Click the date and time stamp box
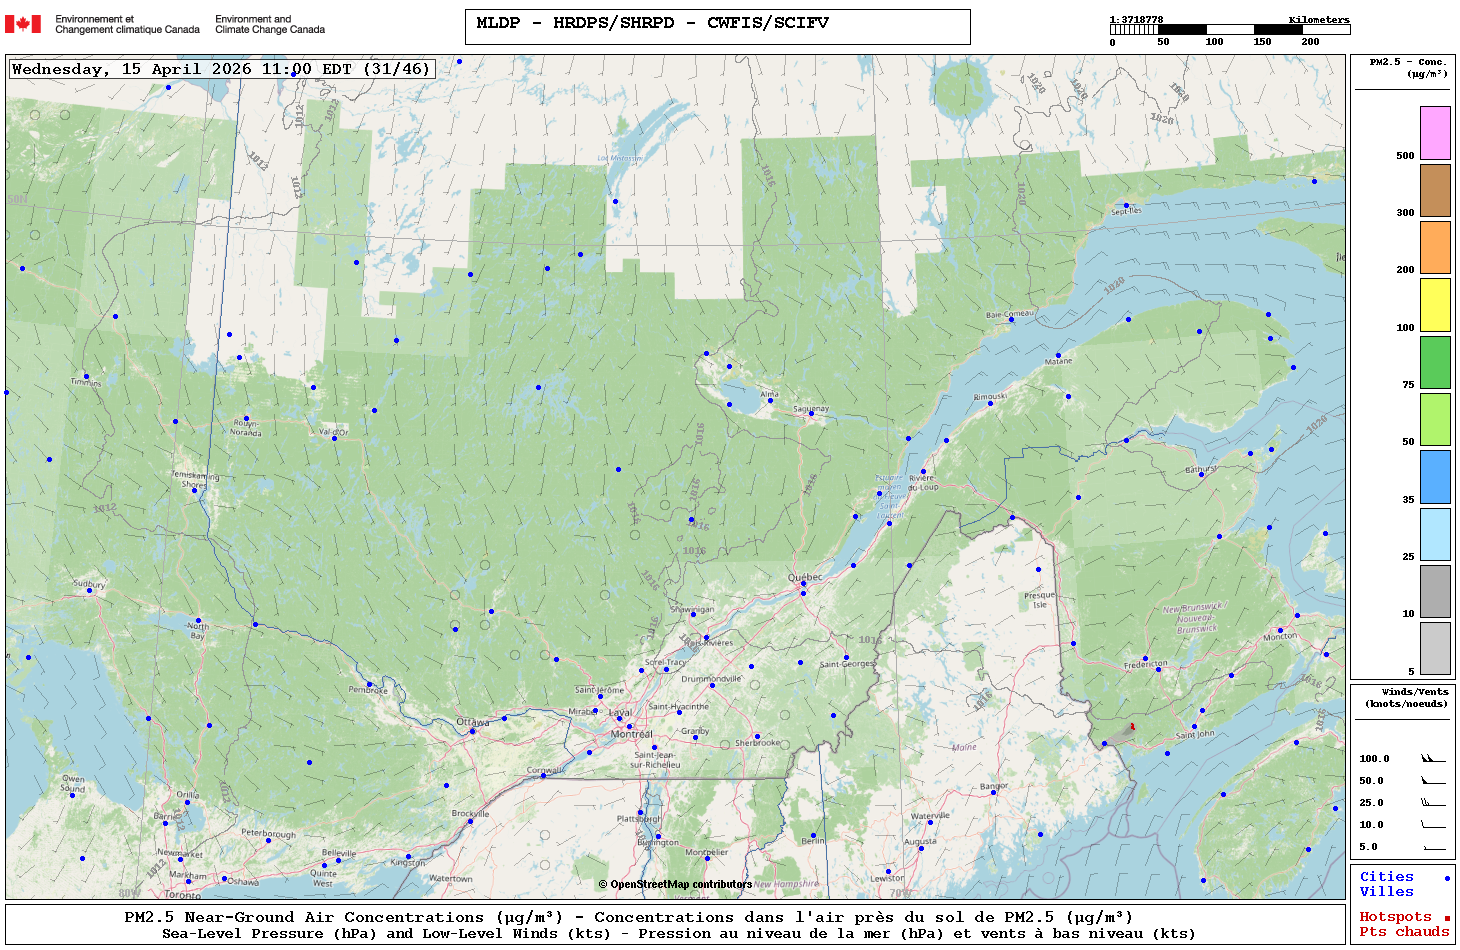The height and width of the screenshot is (950, 1460). click(x=222, y=69)
